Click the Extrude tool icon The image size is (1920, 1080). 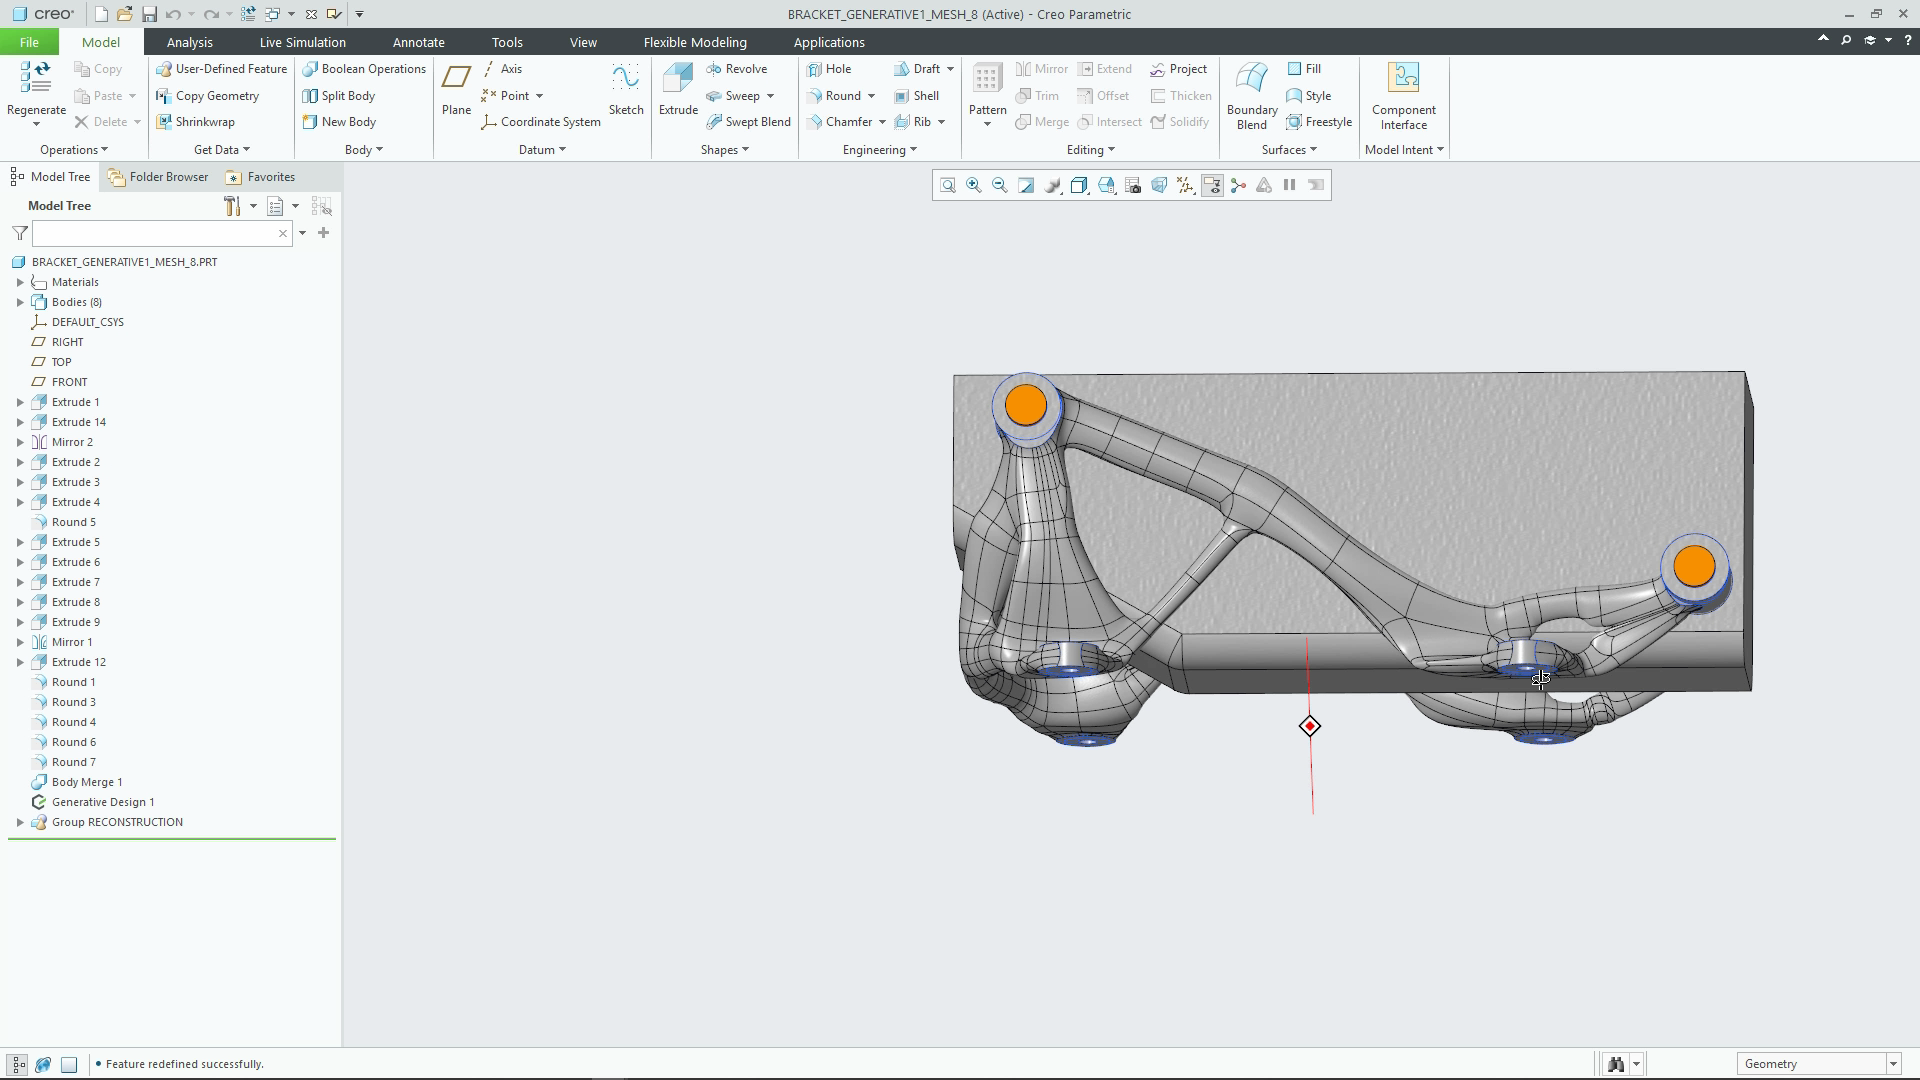[x=678, y=89]
